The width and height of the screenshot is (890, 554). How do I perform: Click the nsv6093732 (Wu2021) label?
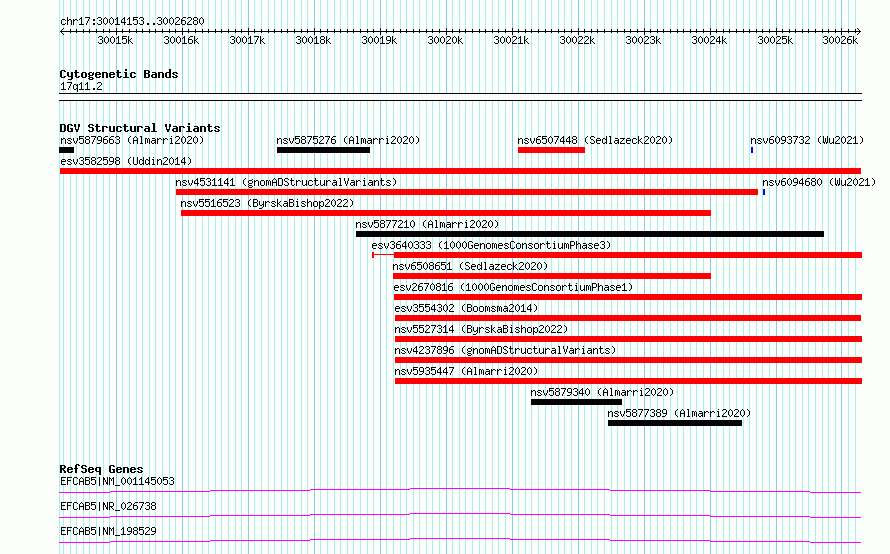(x=807, y=140)
